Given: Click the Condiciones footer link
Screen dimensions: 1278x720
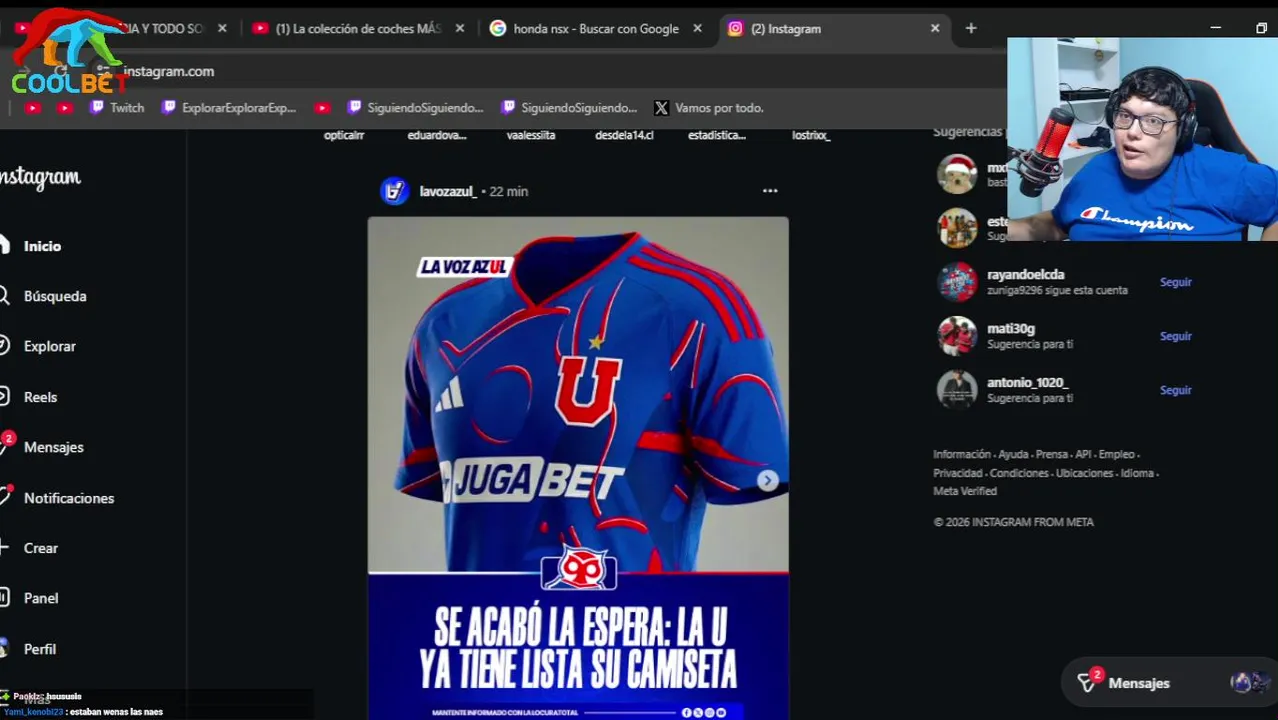Looking at the screenshot, I should click(x=1019, y=473).
